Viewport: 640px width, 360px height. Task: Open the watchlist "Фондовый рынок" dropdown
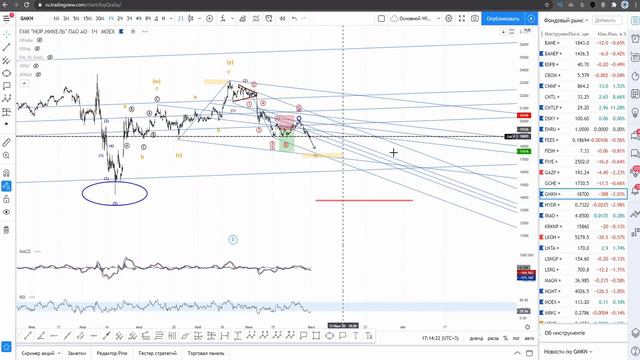[566, 20]
